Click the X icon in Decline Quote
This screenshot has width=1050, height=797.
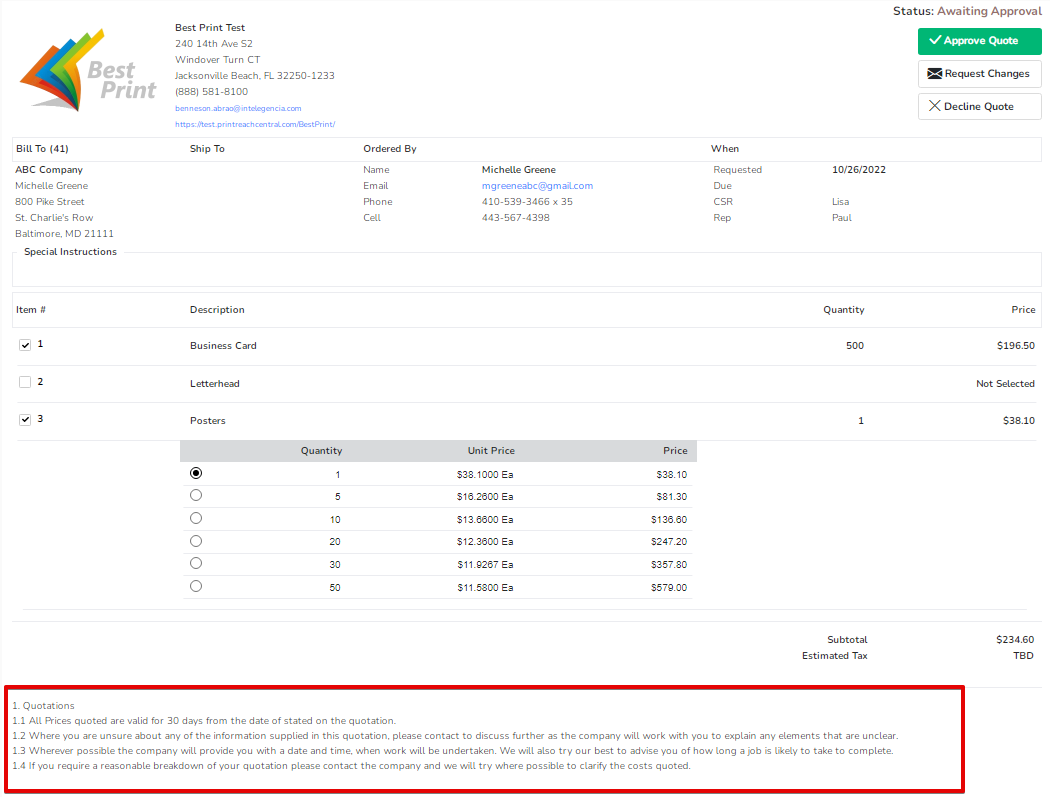[x=935, y=106]
